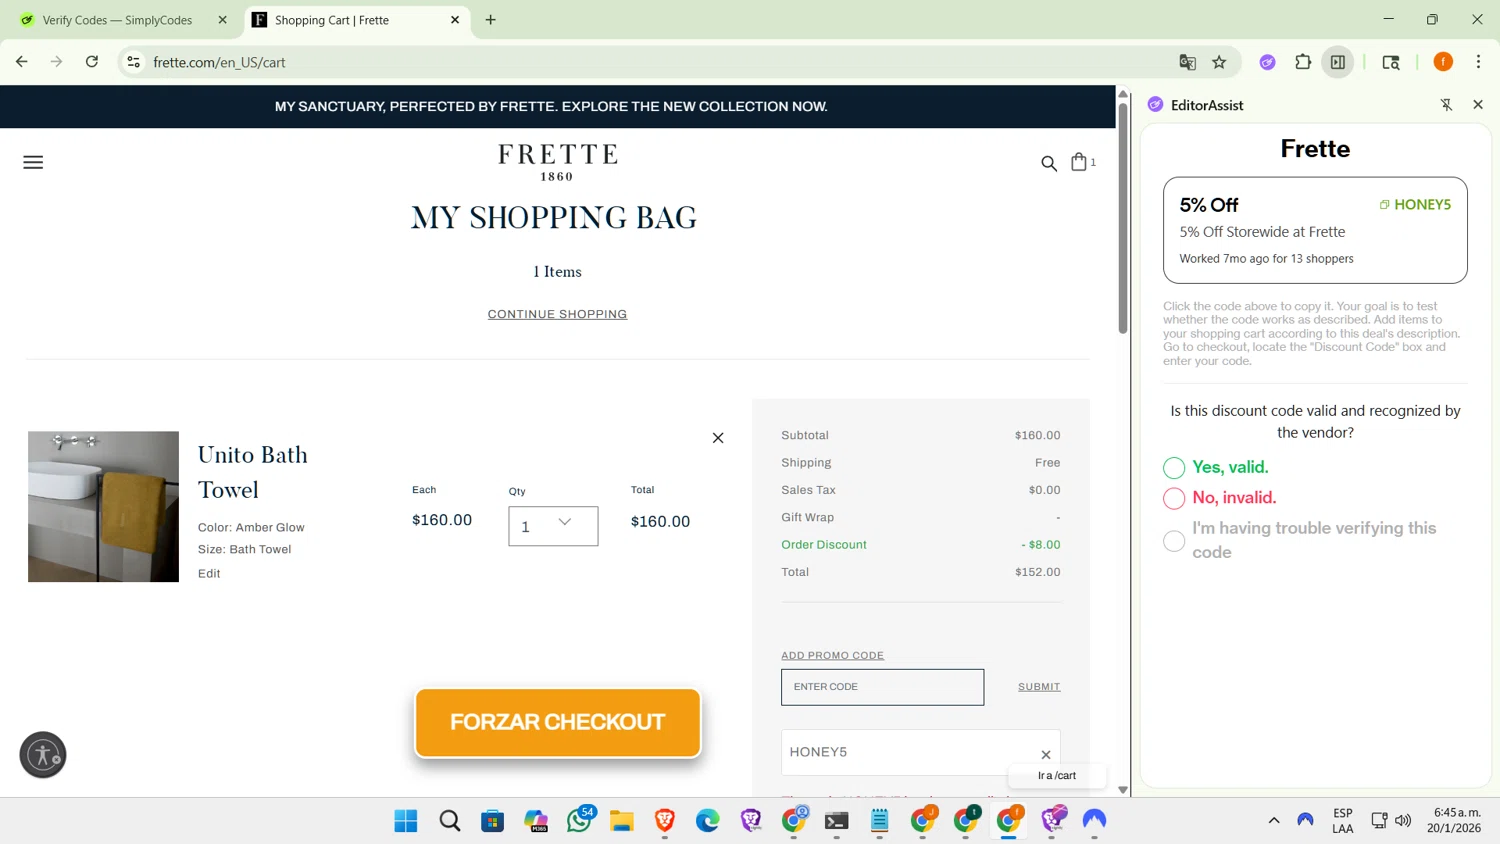Open the taskbar clock showing 6:45 a.m.

coord(1454,821)
